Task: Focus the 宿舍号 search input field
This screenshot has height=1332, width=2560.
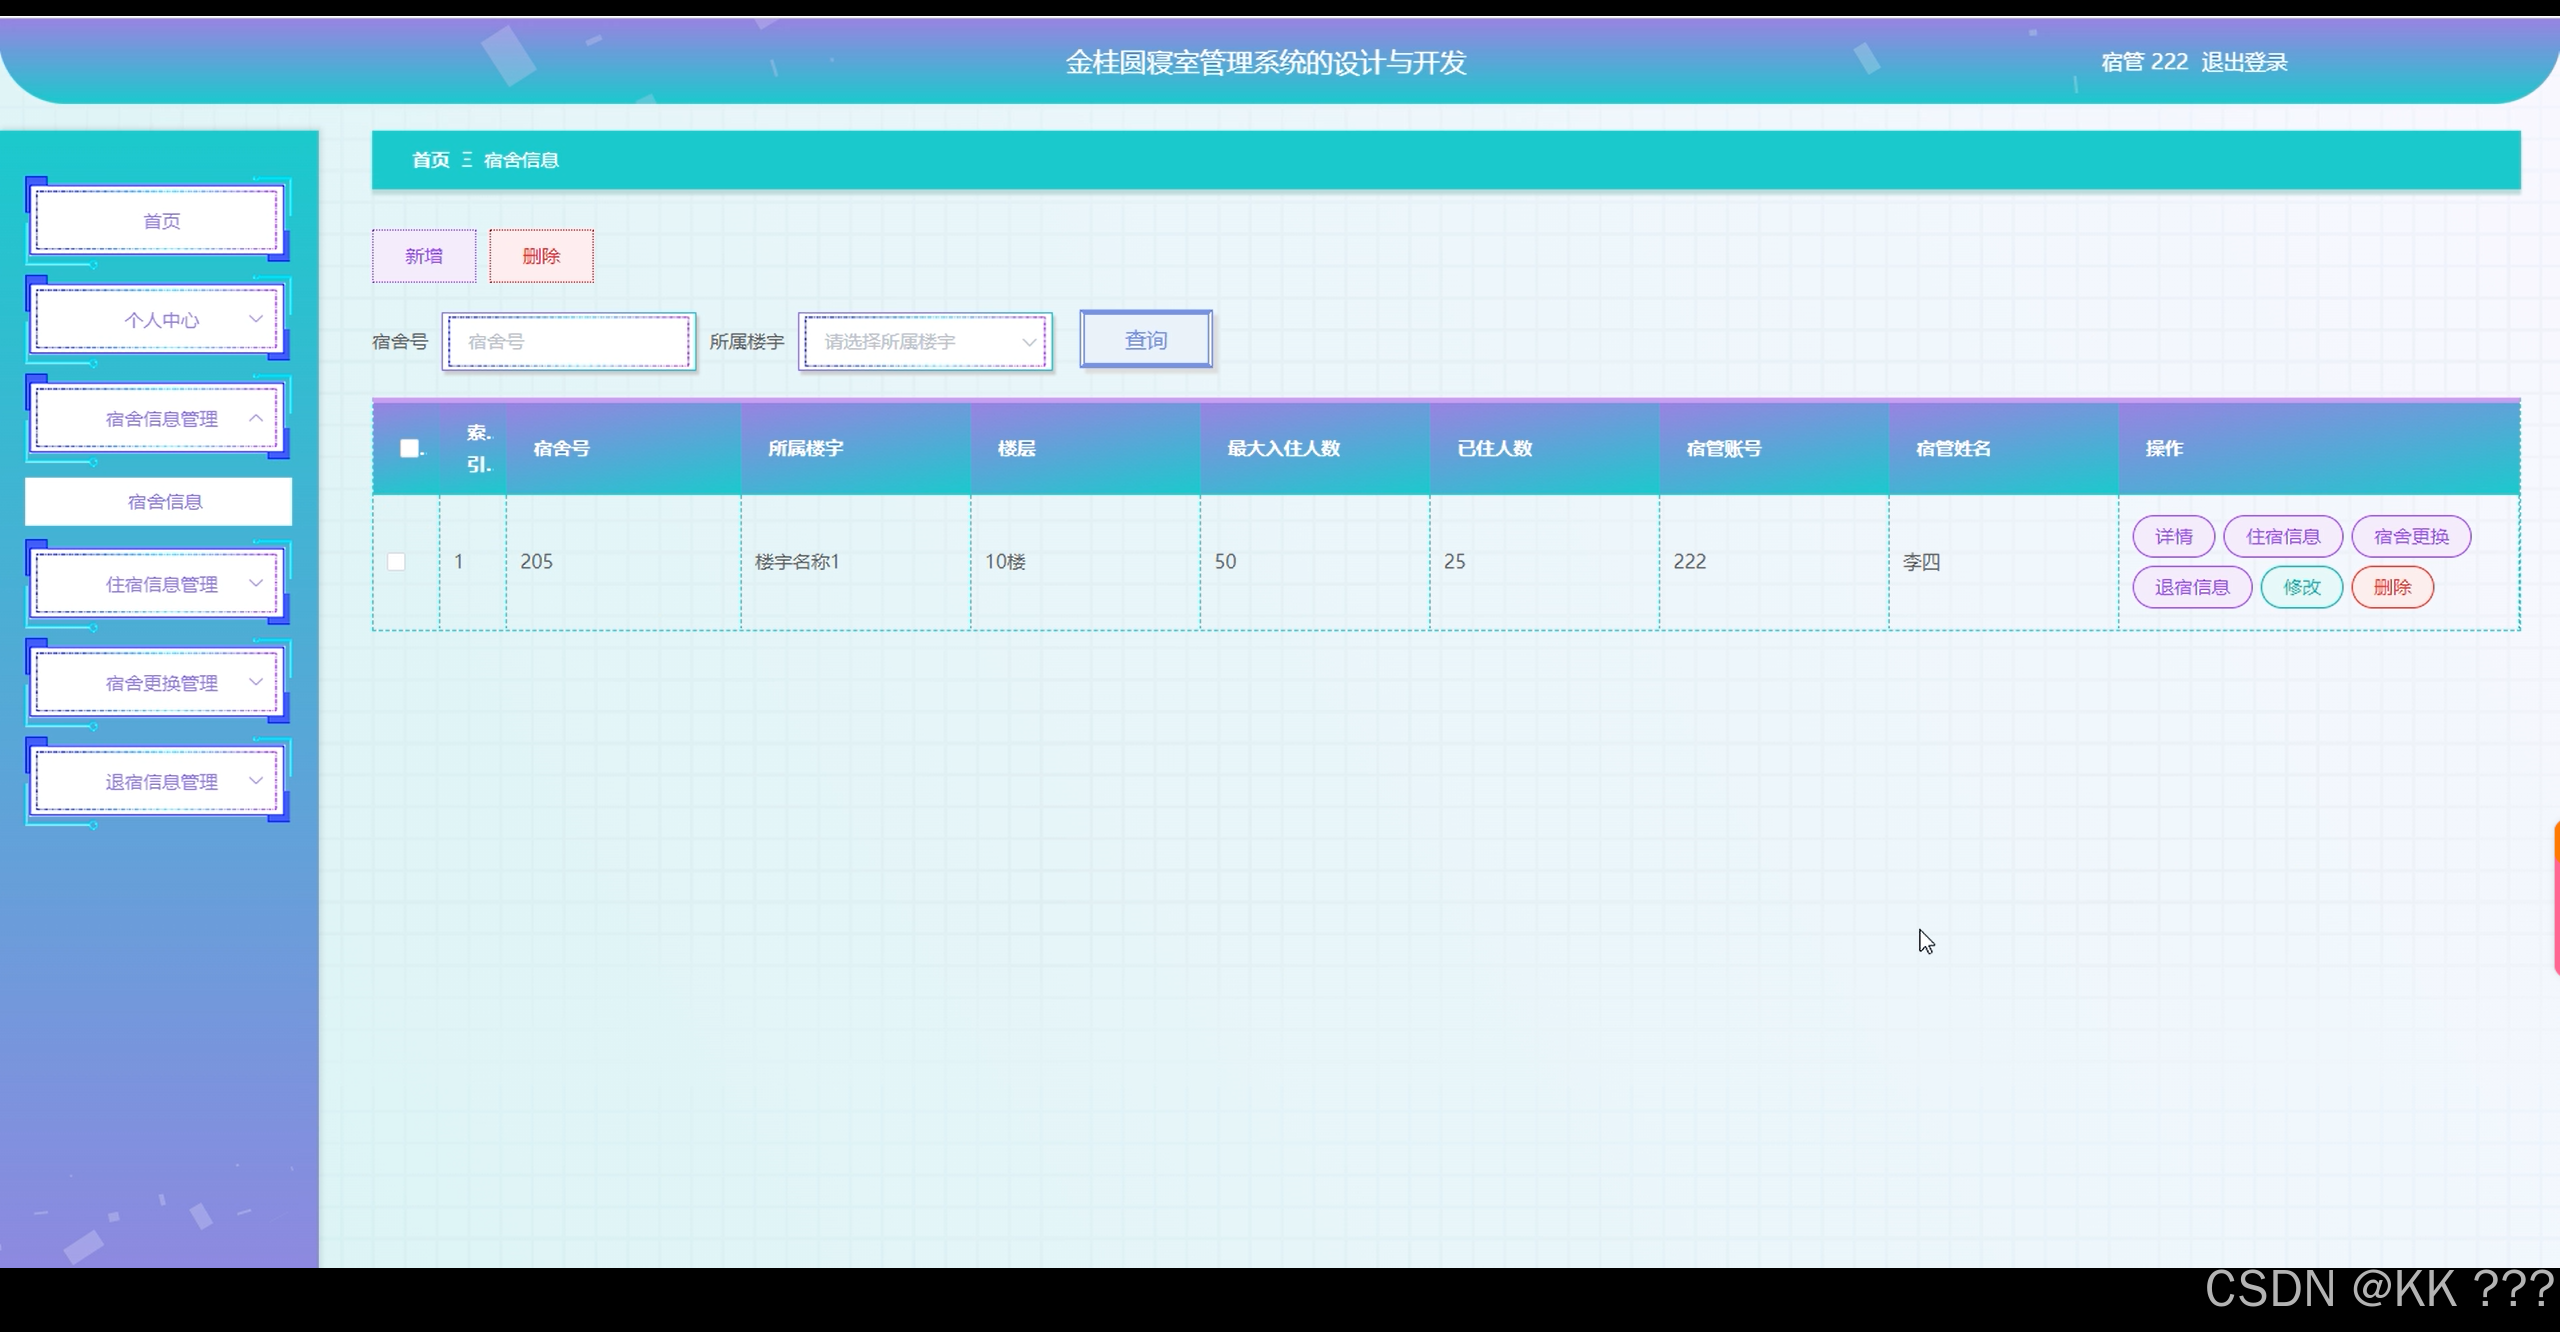Action: [x=568, y=342]
